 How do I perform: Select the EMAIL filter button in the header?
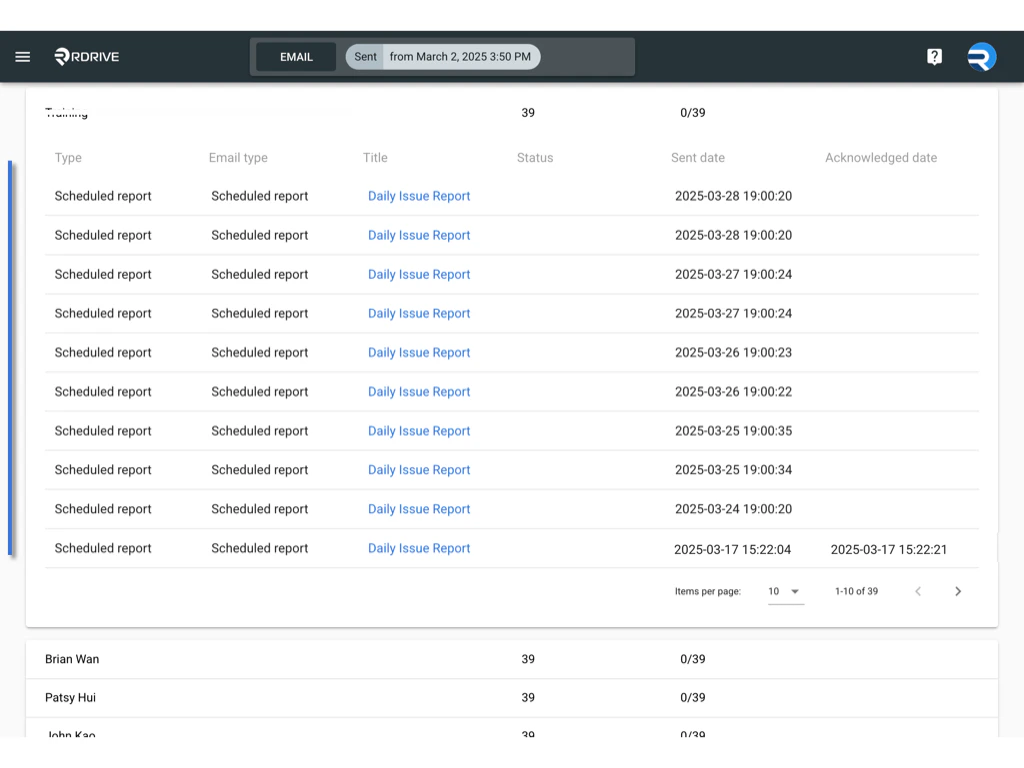pos(295,57)
